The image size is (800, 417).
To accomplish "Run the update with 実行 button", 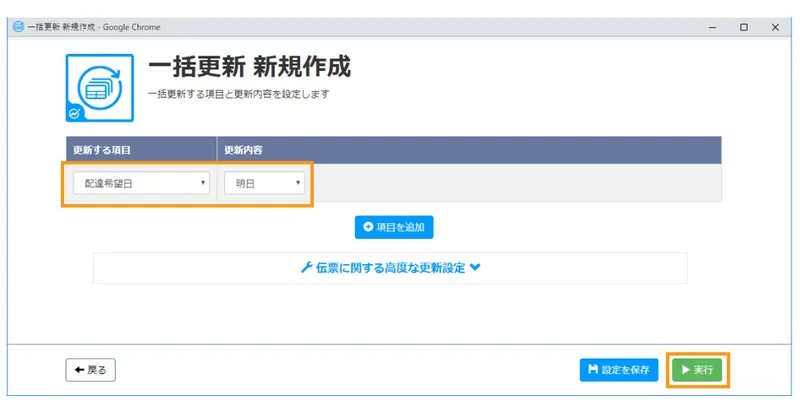I will [697, 370].
